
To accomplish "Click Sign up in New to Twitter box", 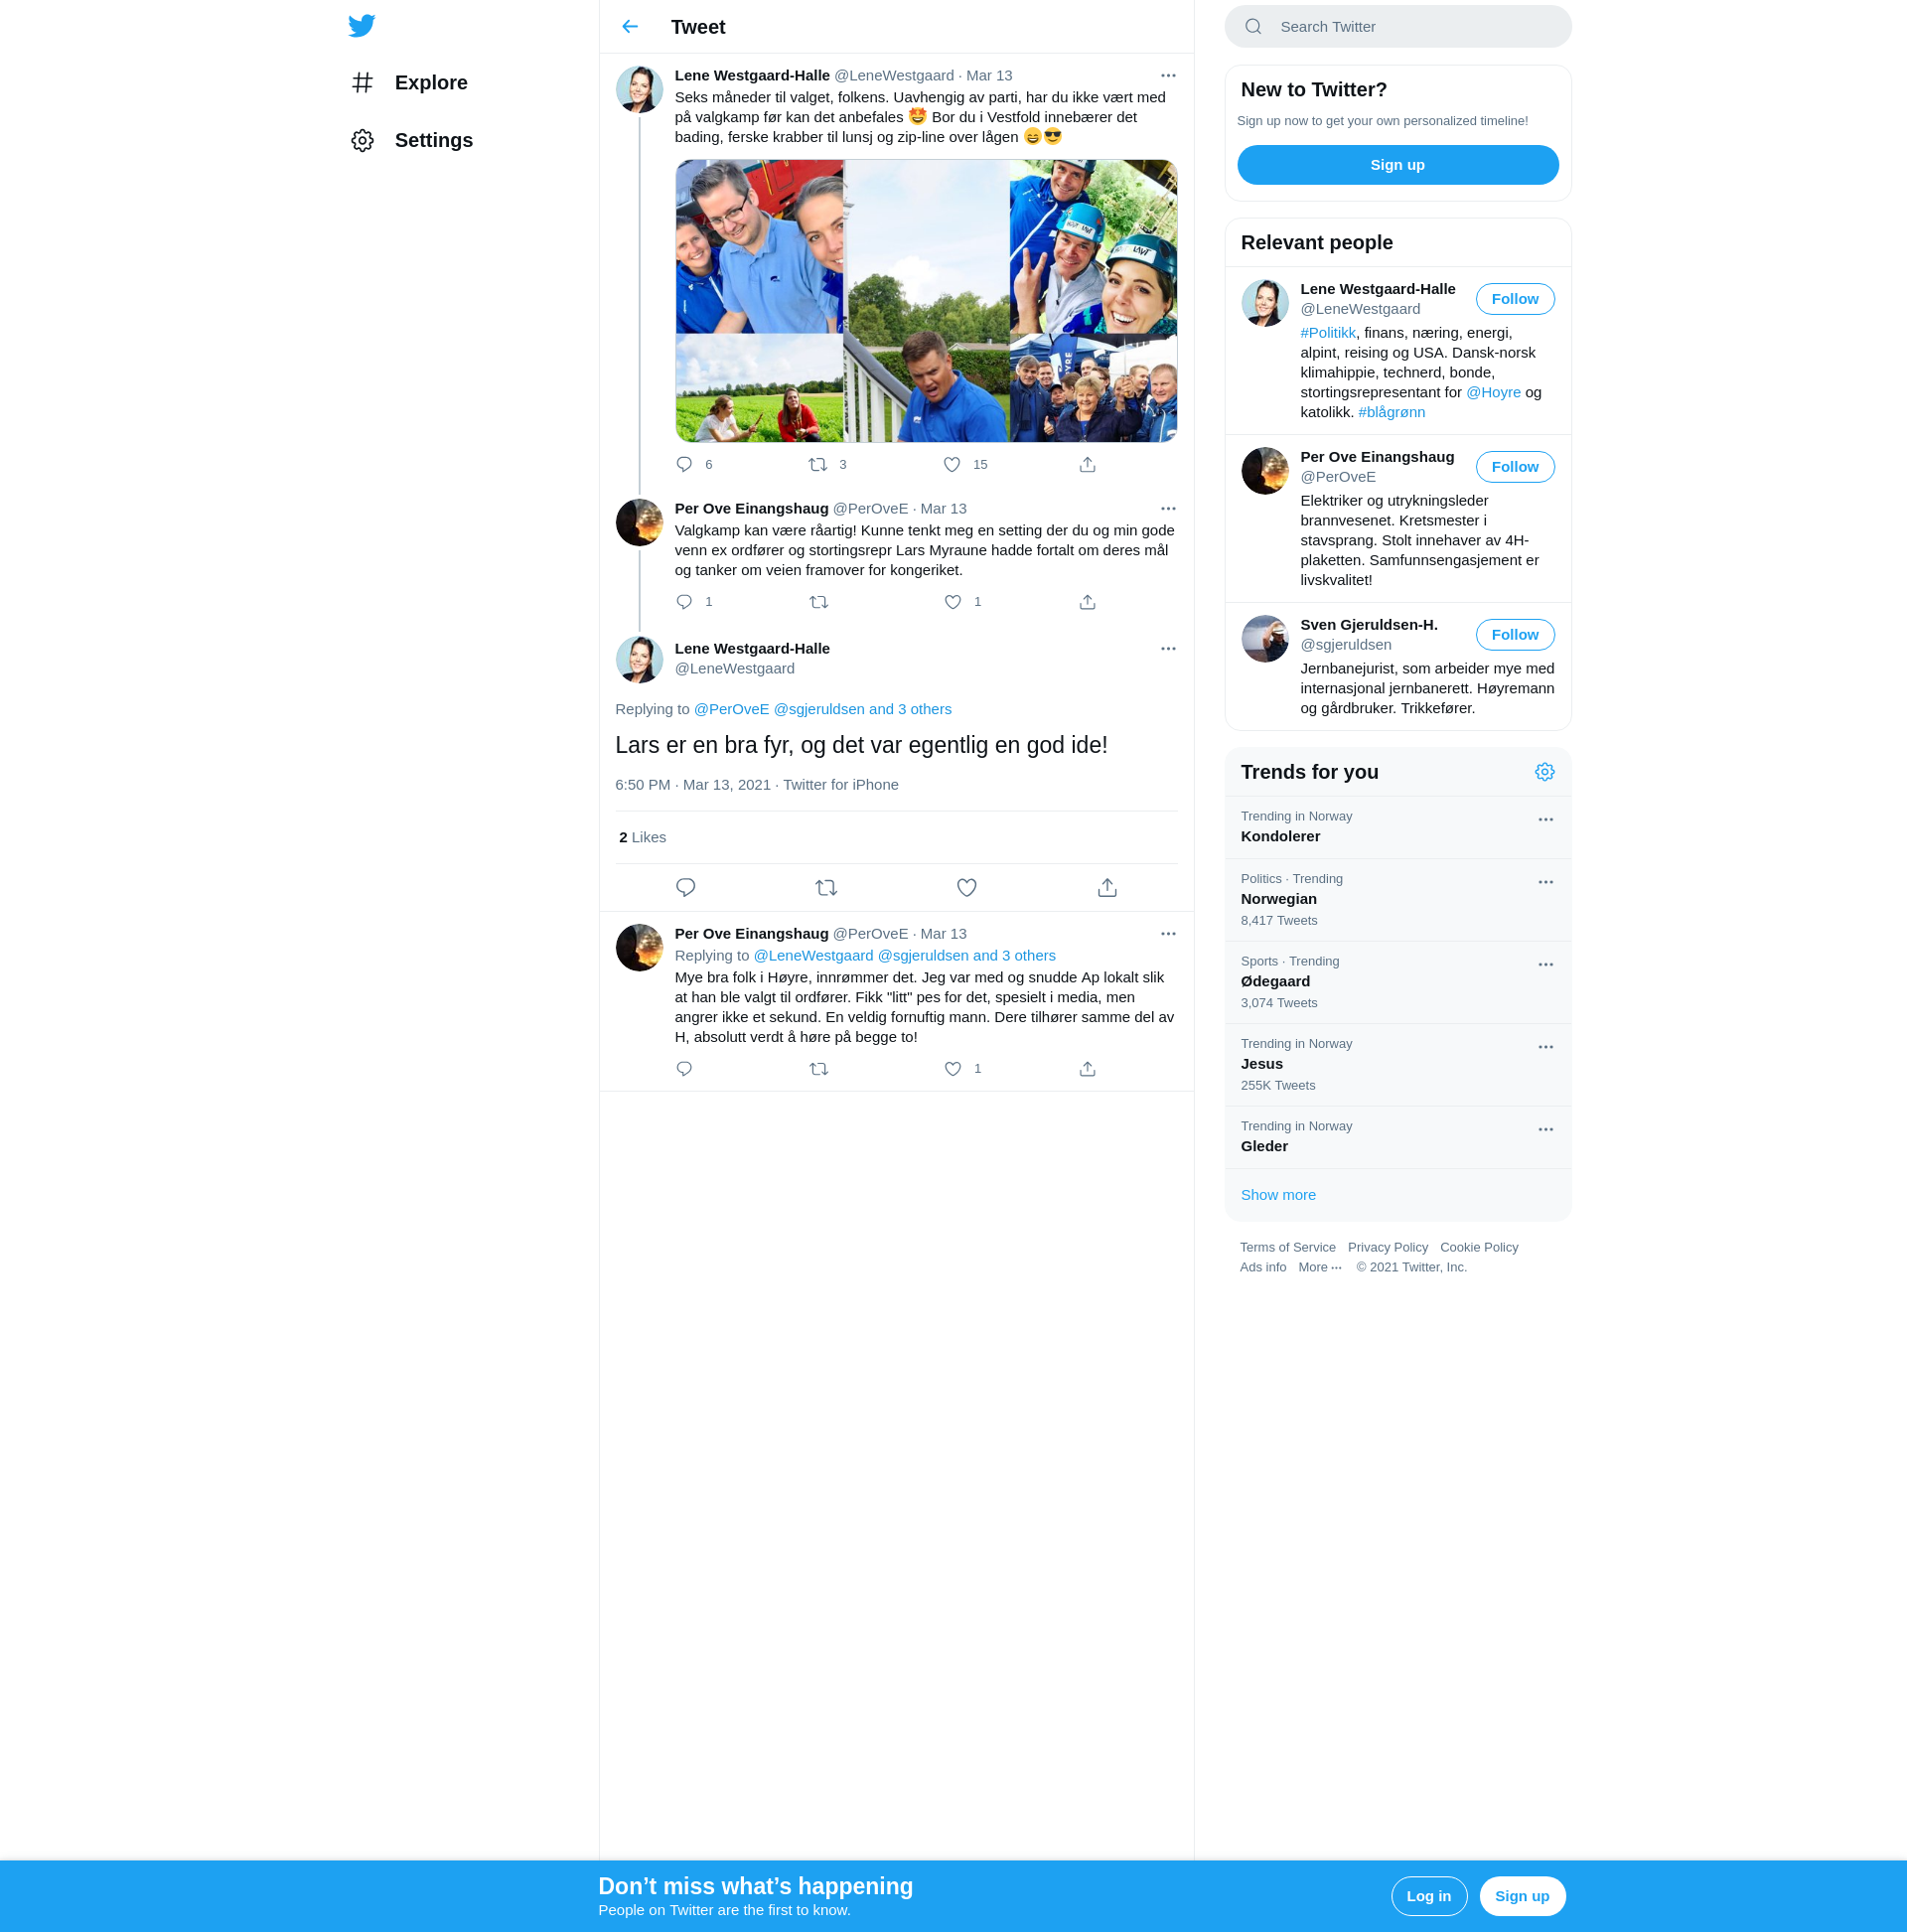I will (1397, 165).
